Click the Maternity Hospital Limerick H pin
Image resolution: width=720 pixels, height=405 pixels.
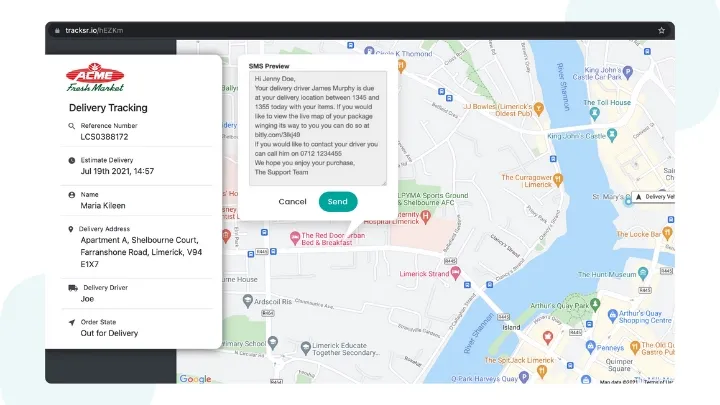coord(426,216)
